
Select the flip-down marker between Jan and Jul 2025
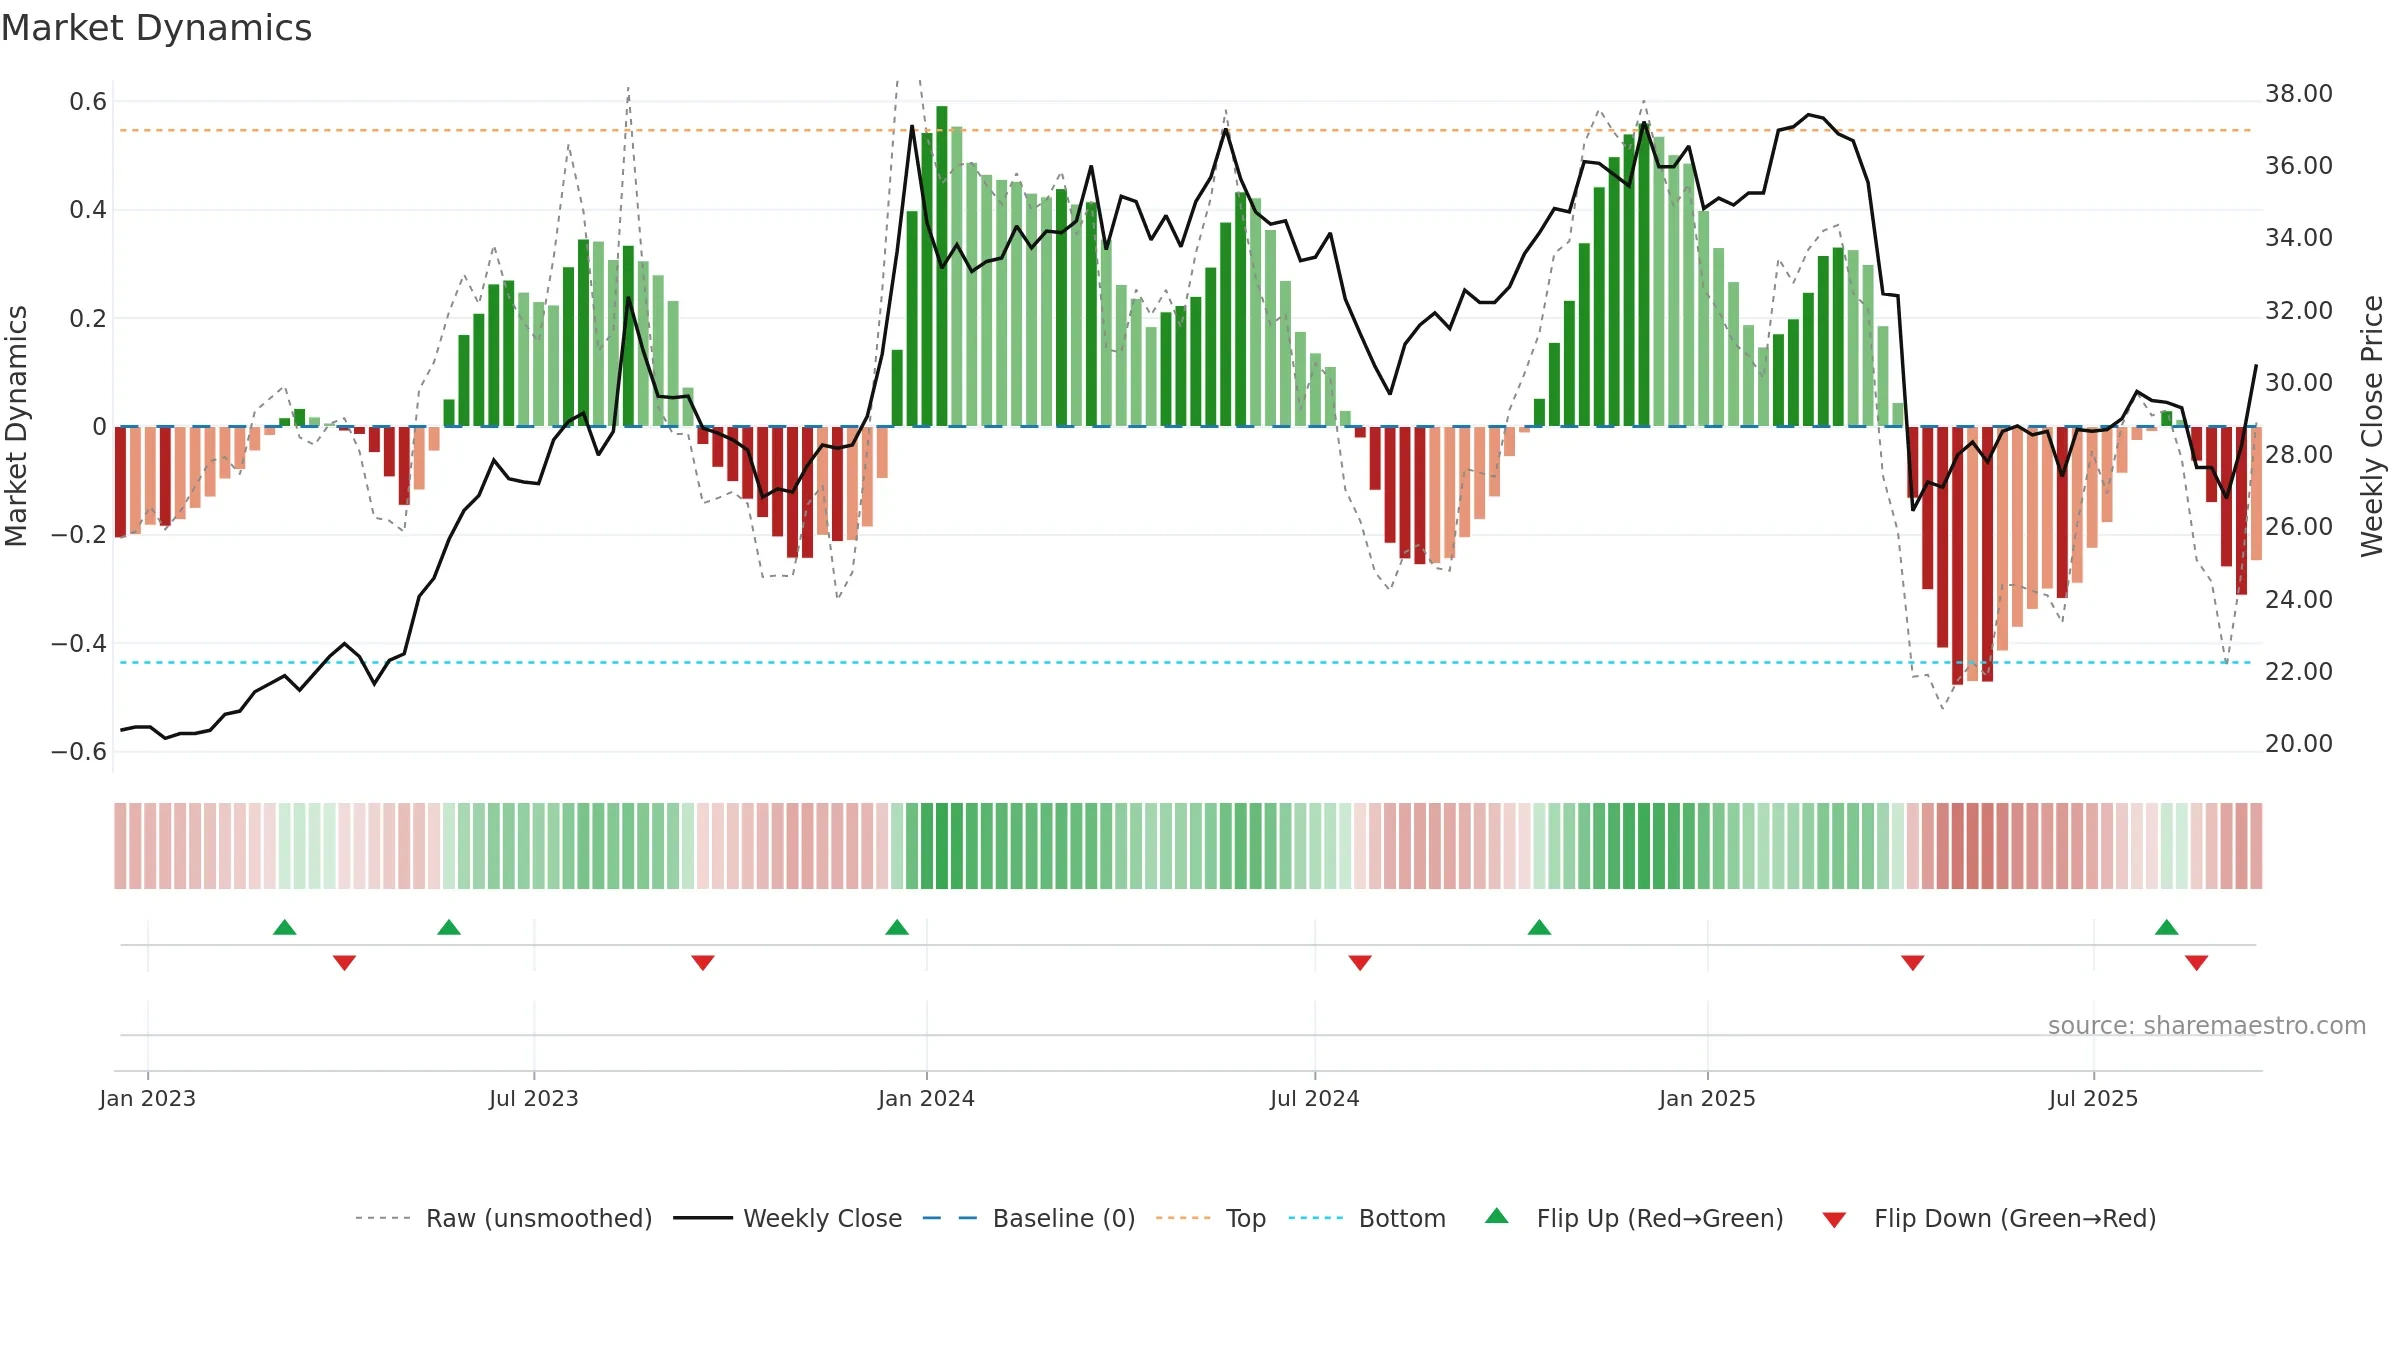[x=1913, y=962]
